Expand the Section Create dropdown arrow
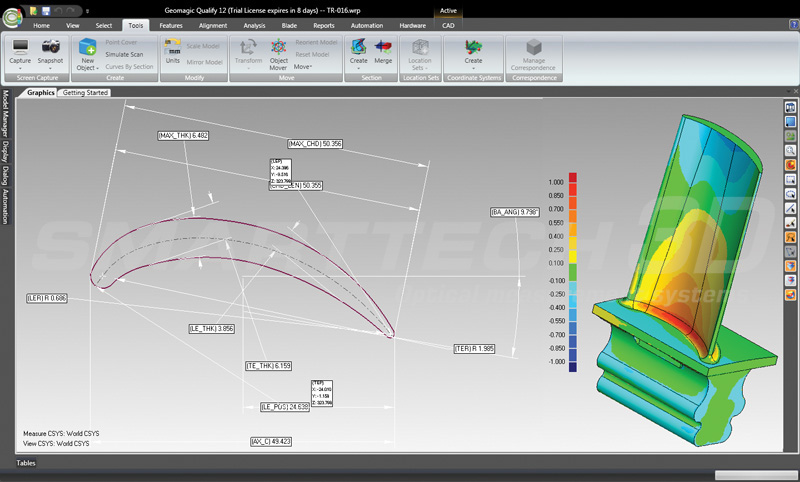800x482 pixels. point(359,68)
